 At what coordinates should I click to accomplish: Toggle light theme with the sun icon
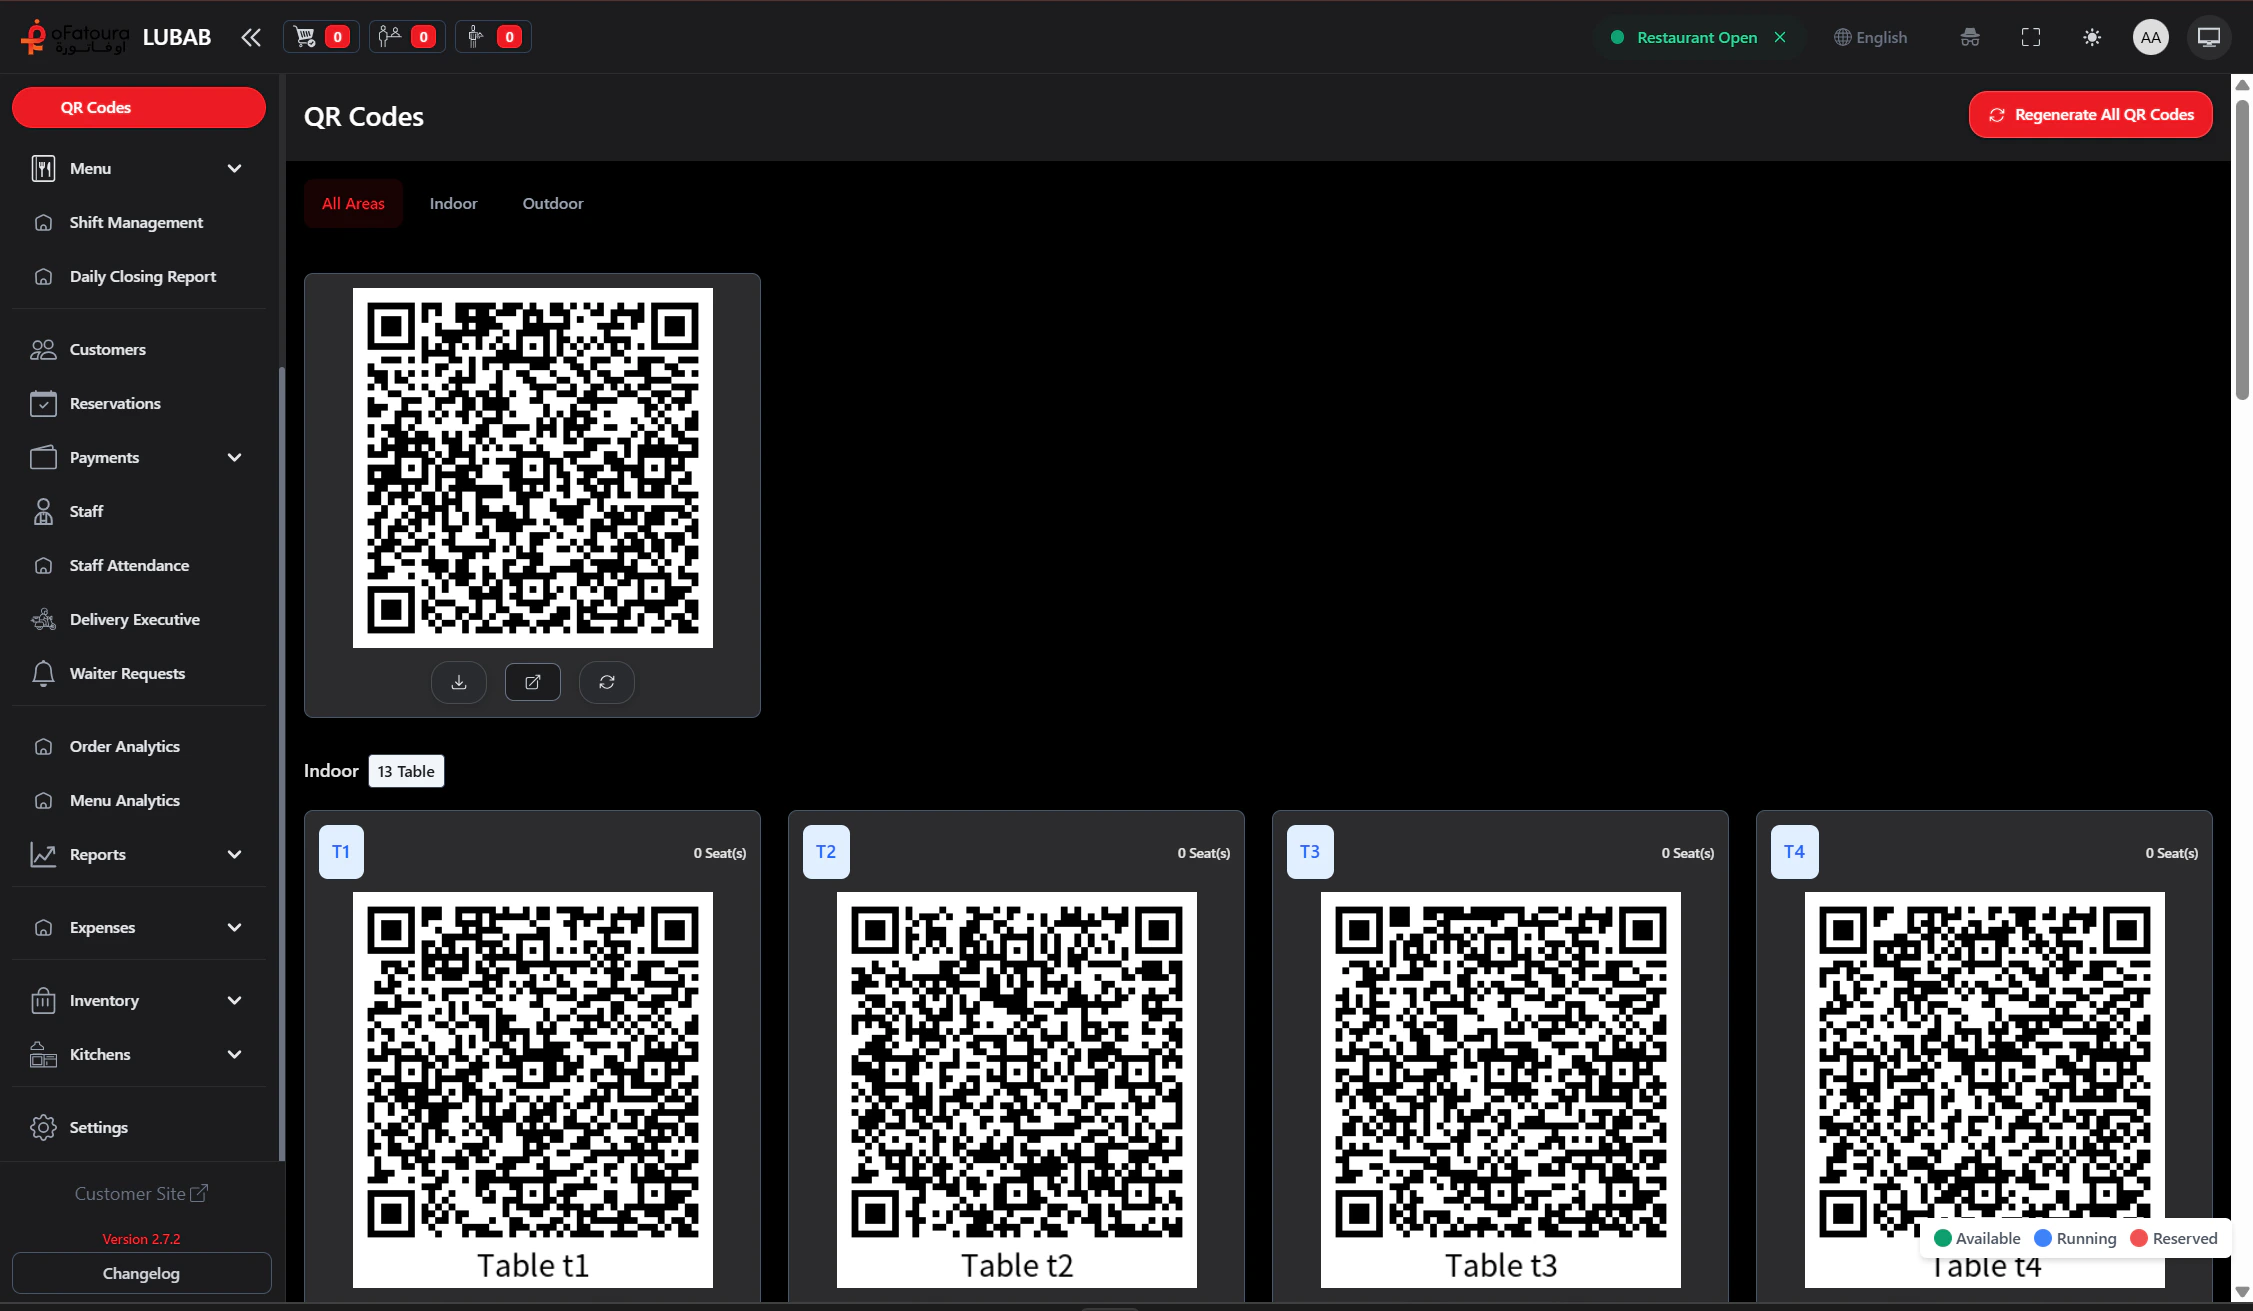2091,36
